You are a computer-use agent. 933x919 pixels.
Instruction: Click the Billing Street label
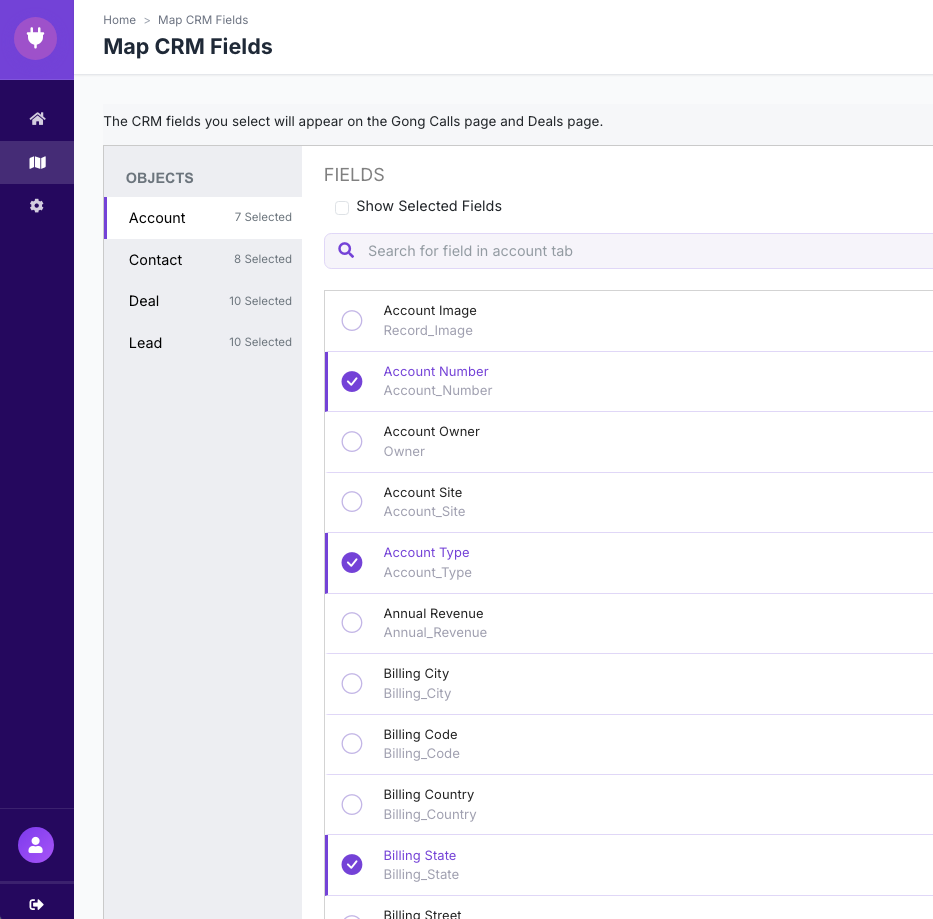(x=422, y=914)
